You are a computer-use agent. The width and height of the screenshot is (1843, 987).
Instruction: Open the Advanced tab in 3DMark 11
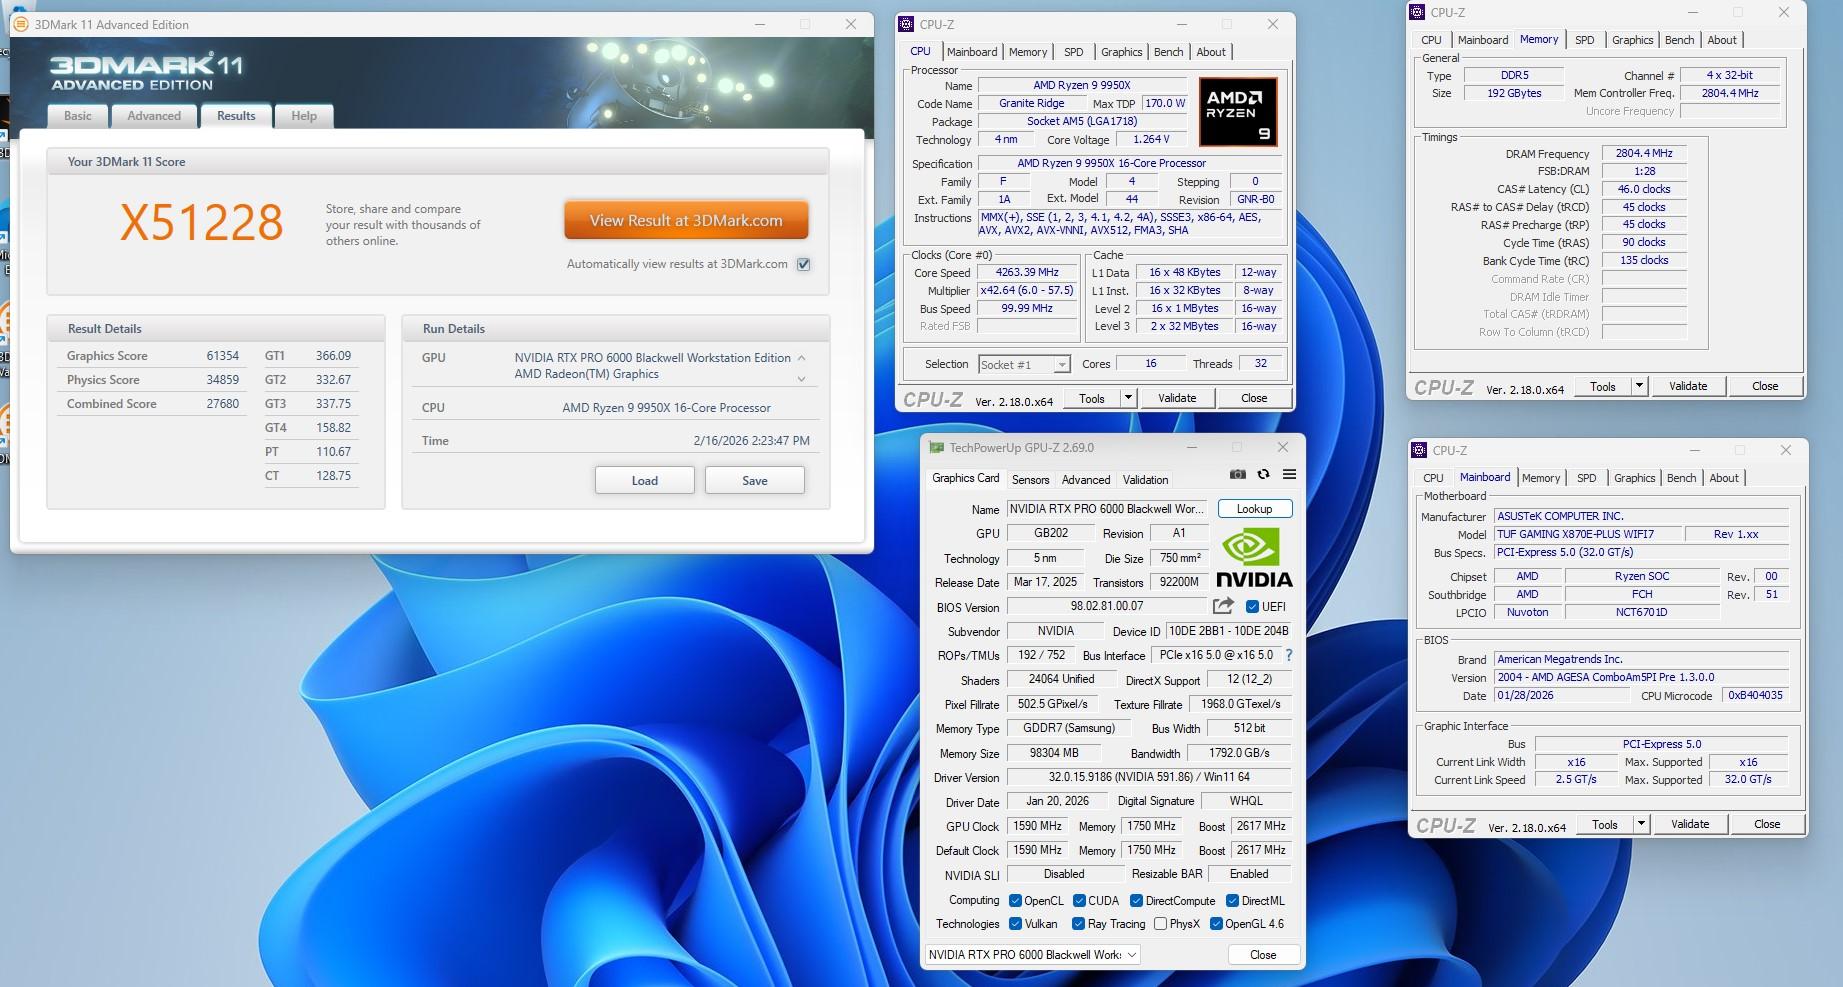tap(154, 116)
